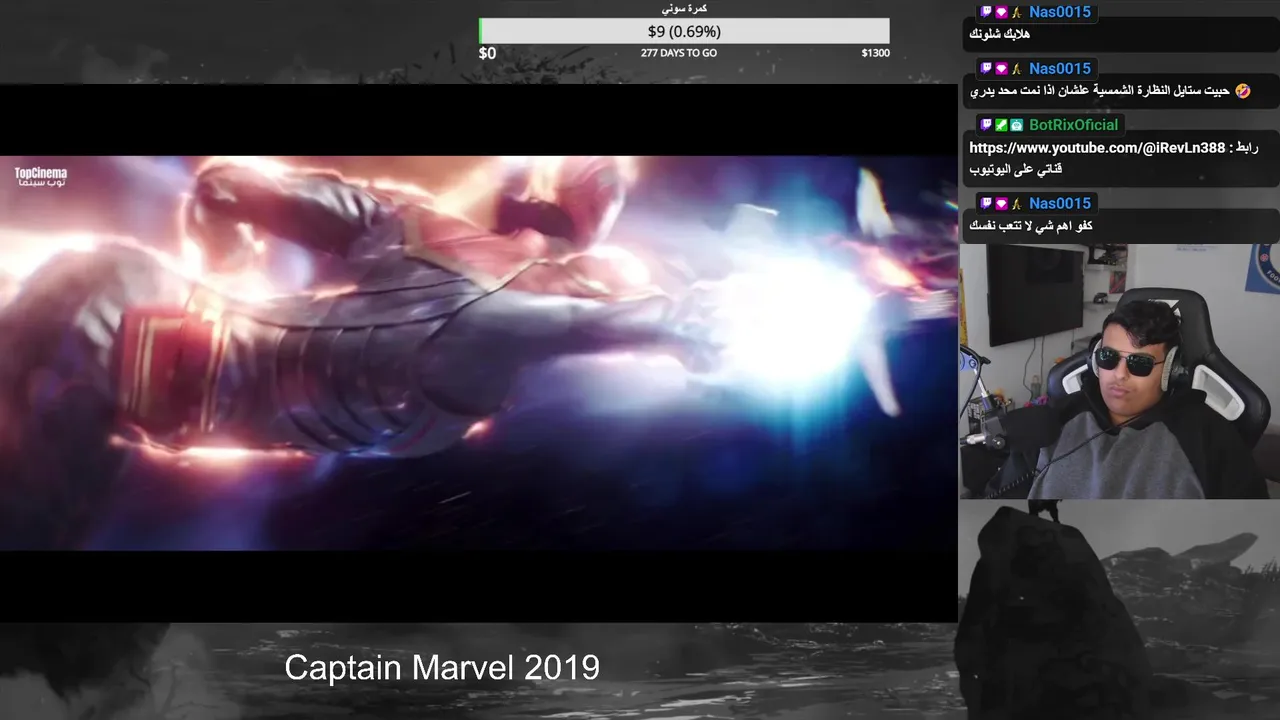1280x720 pixels.
Task: Click the chat message 'كفو اهم شي لا تتعب نفسك'
Action: click(1031, 226)
